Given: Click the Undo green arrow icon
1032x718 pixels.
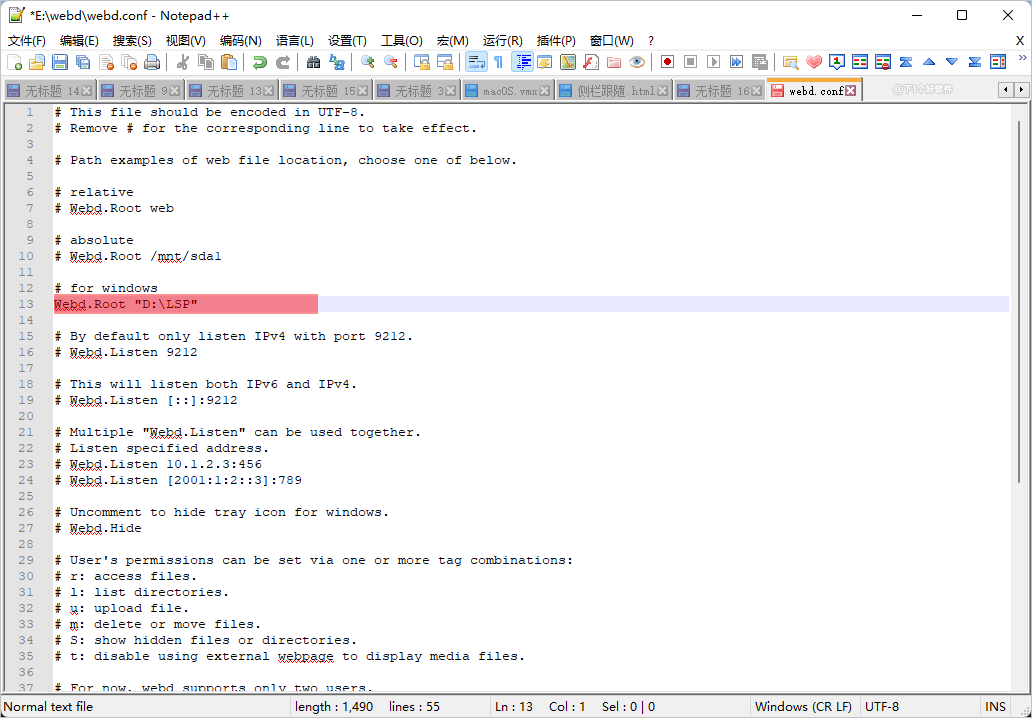Looking at the screenshot, I should pos(260,63).
